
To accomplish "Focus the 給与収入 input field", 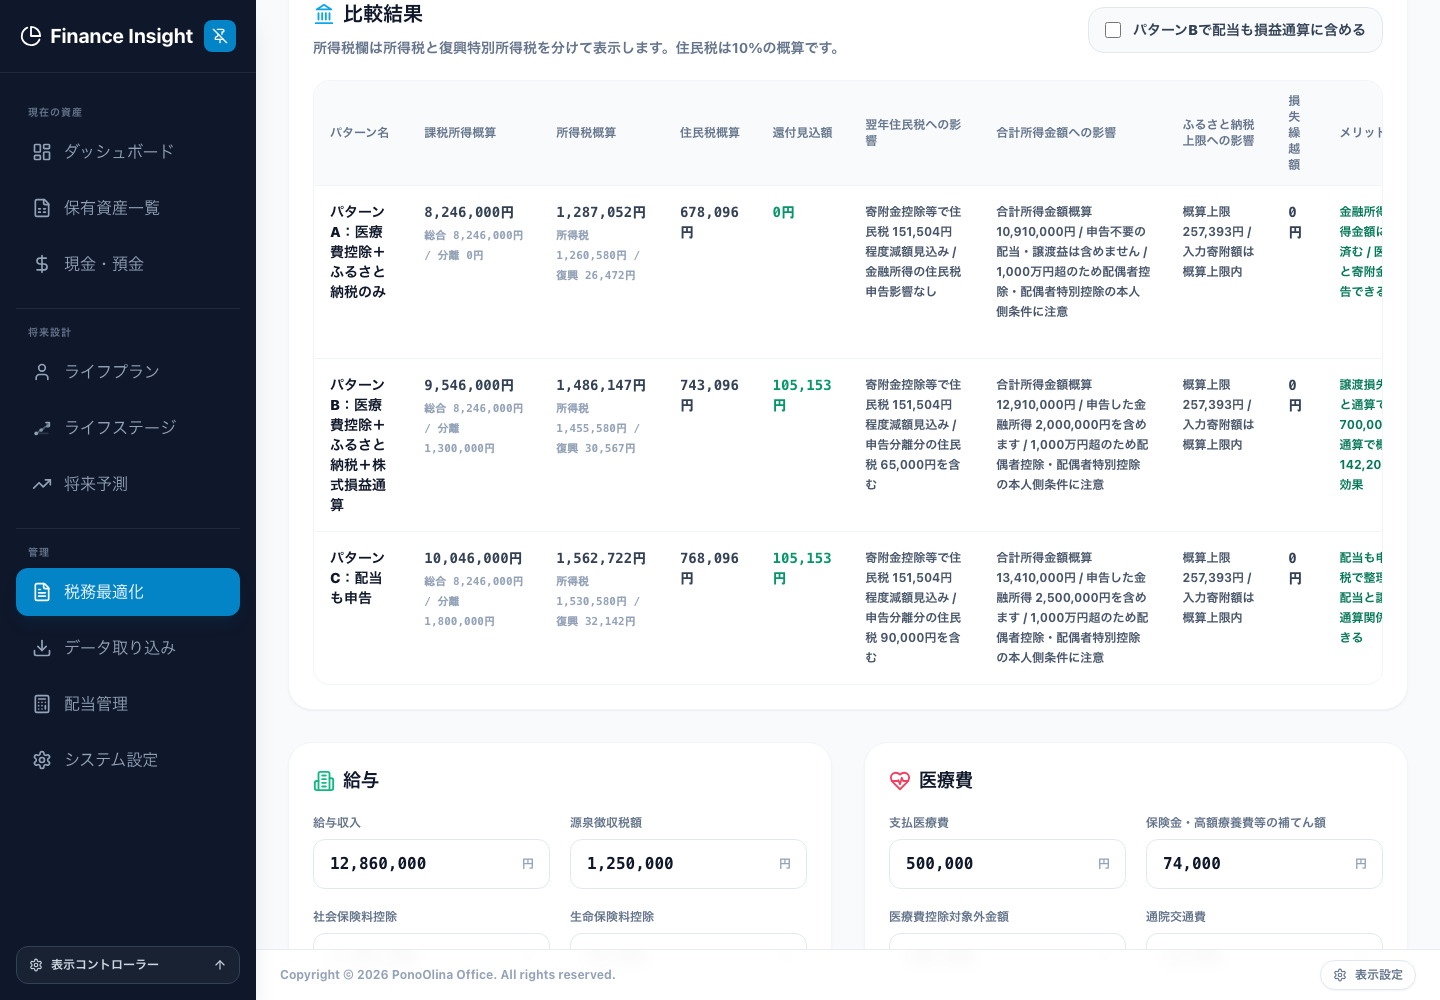I will point(431,864).
